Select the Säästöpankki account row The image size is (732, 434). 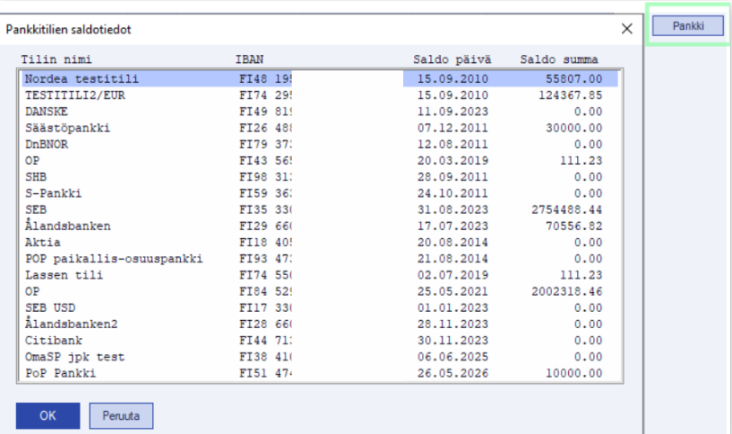[320, 128]
